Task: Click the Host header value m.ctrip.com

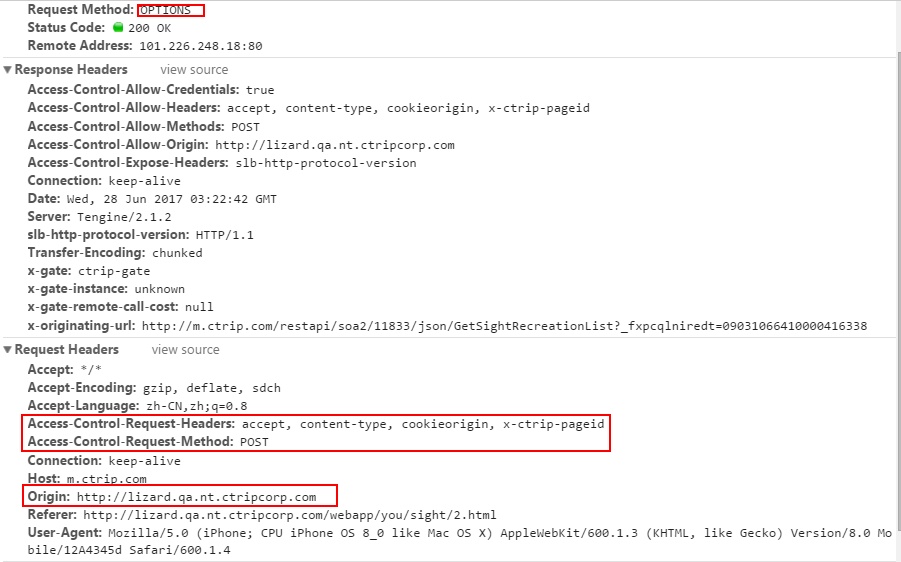Action: pyautogui.click(x=100, y=479)
